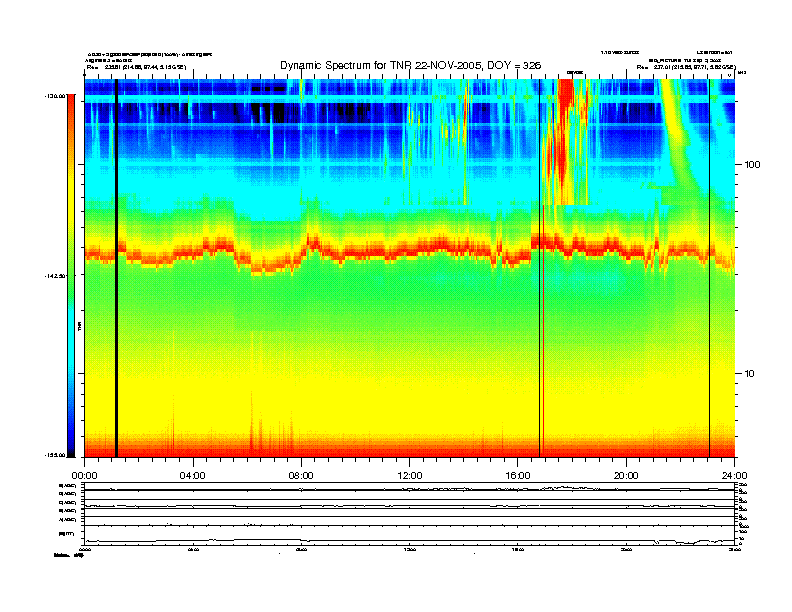Image resolution: width=792 pixels, height=612 pixels.
Task: Click the 16:00 time axis label
Action: click(x=518, y=476)
